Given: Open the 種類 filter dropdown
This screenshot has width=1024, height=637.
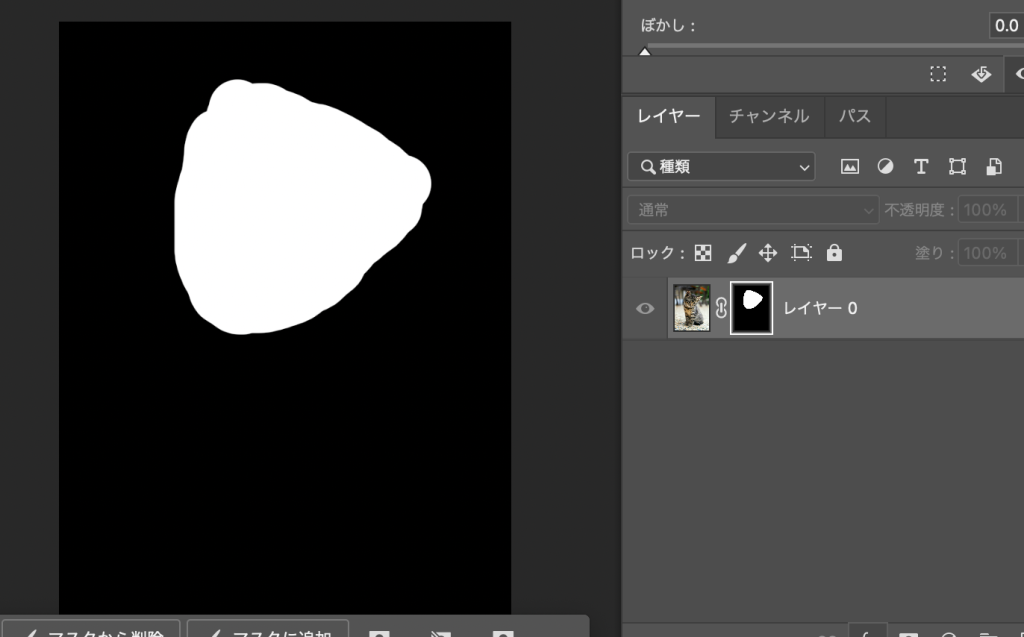Looking at the screenshot, I should [721, 167].
